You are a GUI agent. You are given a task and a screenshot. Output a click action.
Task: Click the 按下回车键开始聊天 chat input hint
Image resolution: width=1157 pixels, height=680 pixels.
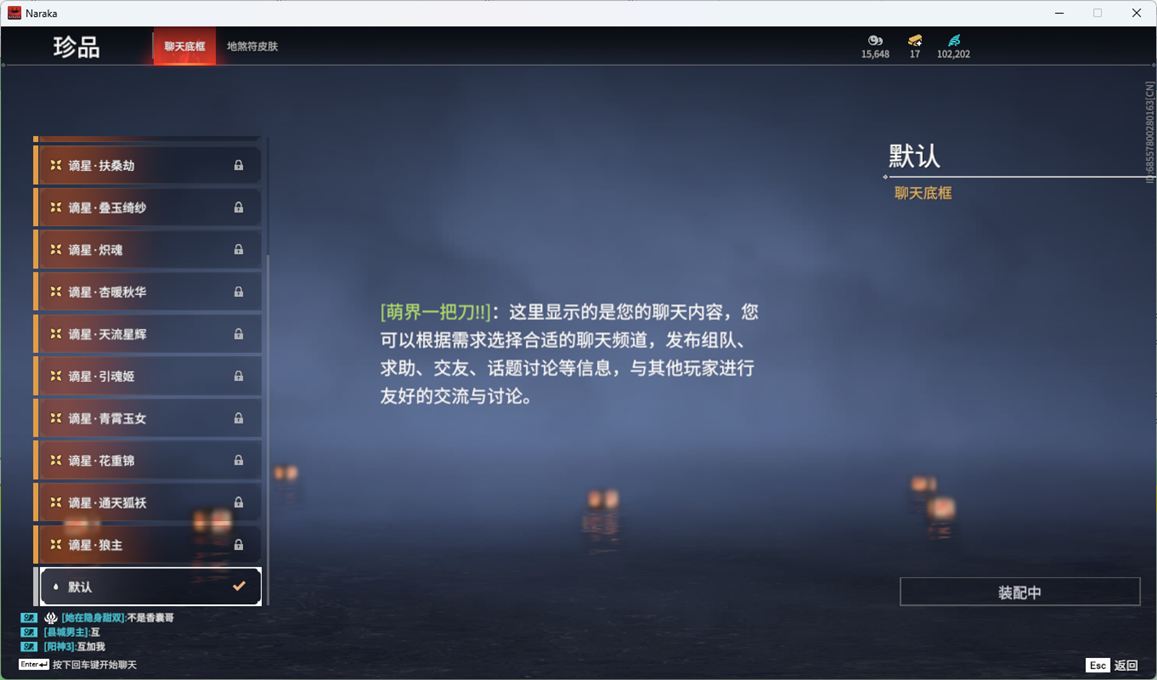94,665
